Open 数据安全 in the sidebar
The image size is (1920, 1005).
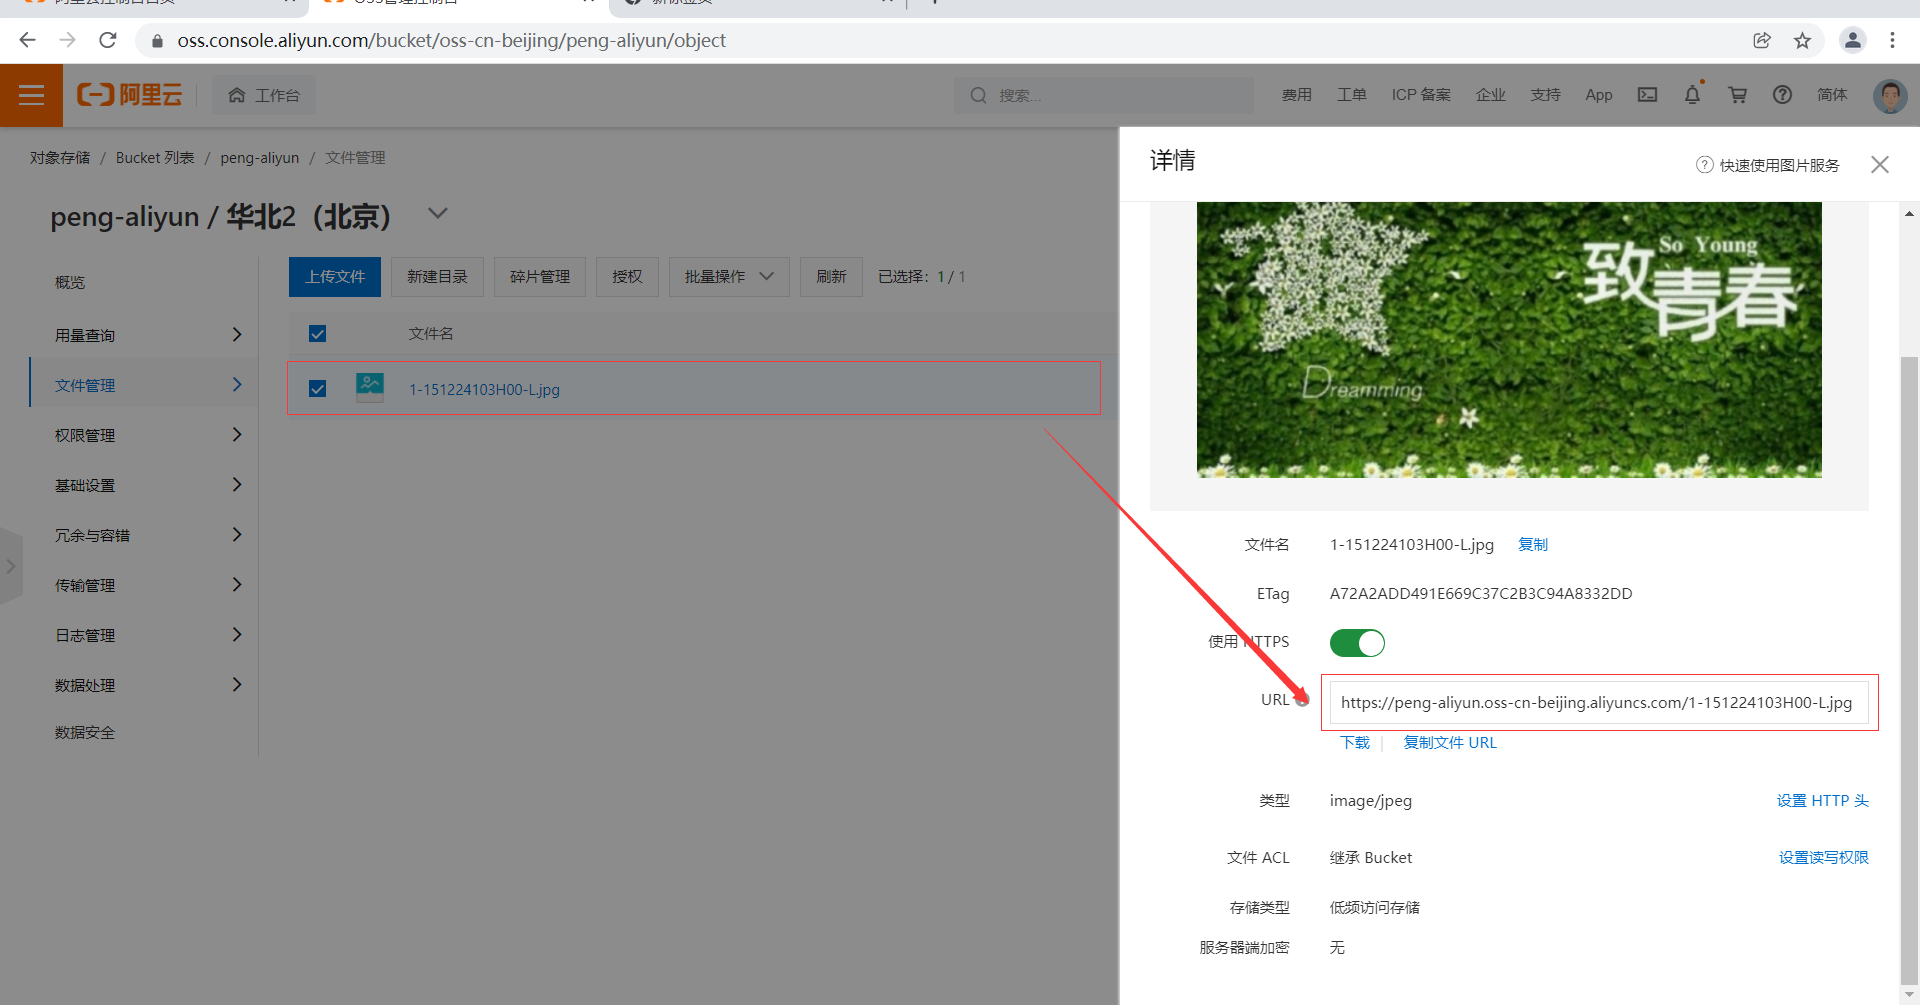(85, 733)
